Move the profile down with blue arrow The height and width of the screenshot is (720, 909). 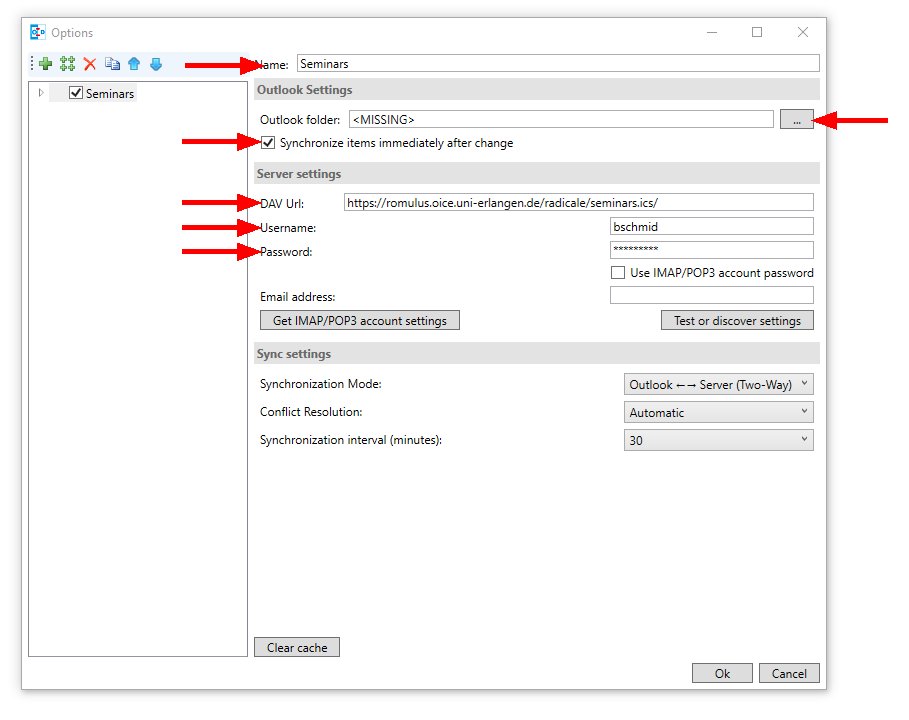(x=156, y=64)
